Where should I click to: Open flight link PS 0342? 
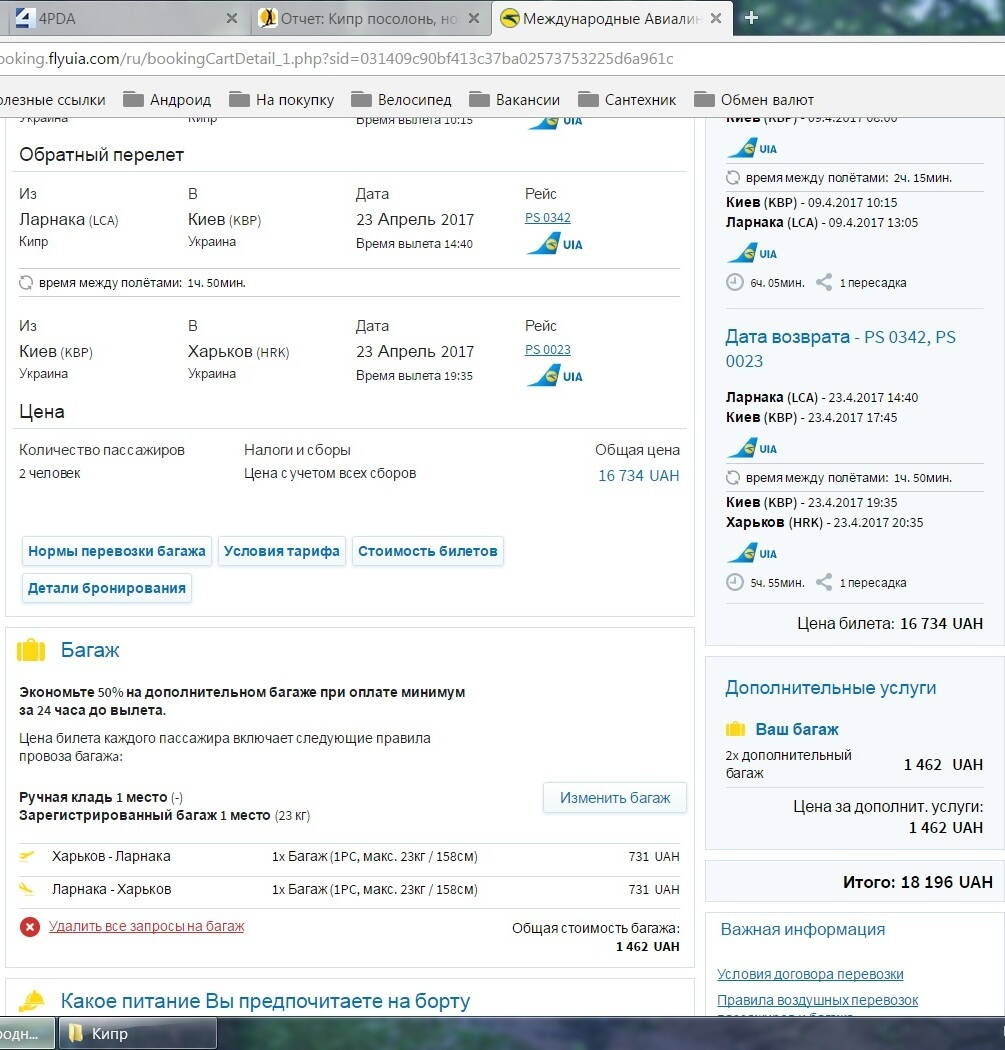pyautogui.click(x=547, y=217)
